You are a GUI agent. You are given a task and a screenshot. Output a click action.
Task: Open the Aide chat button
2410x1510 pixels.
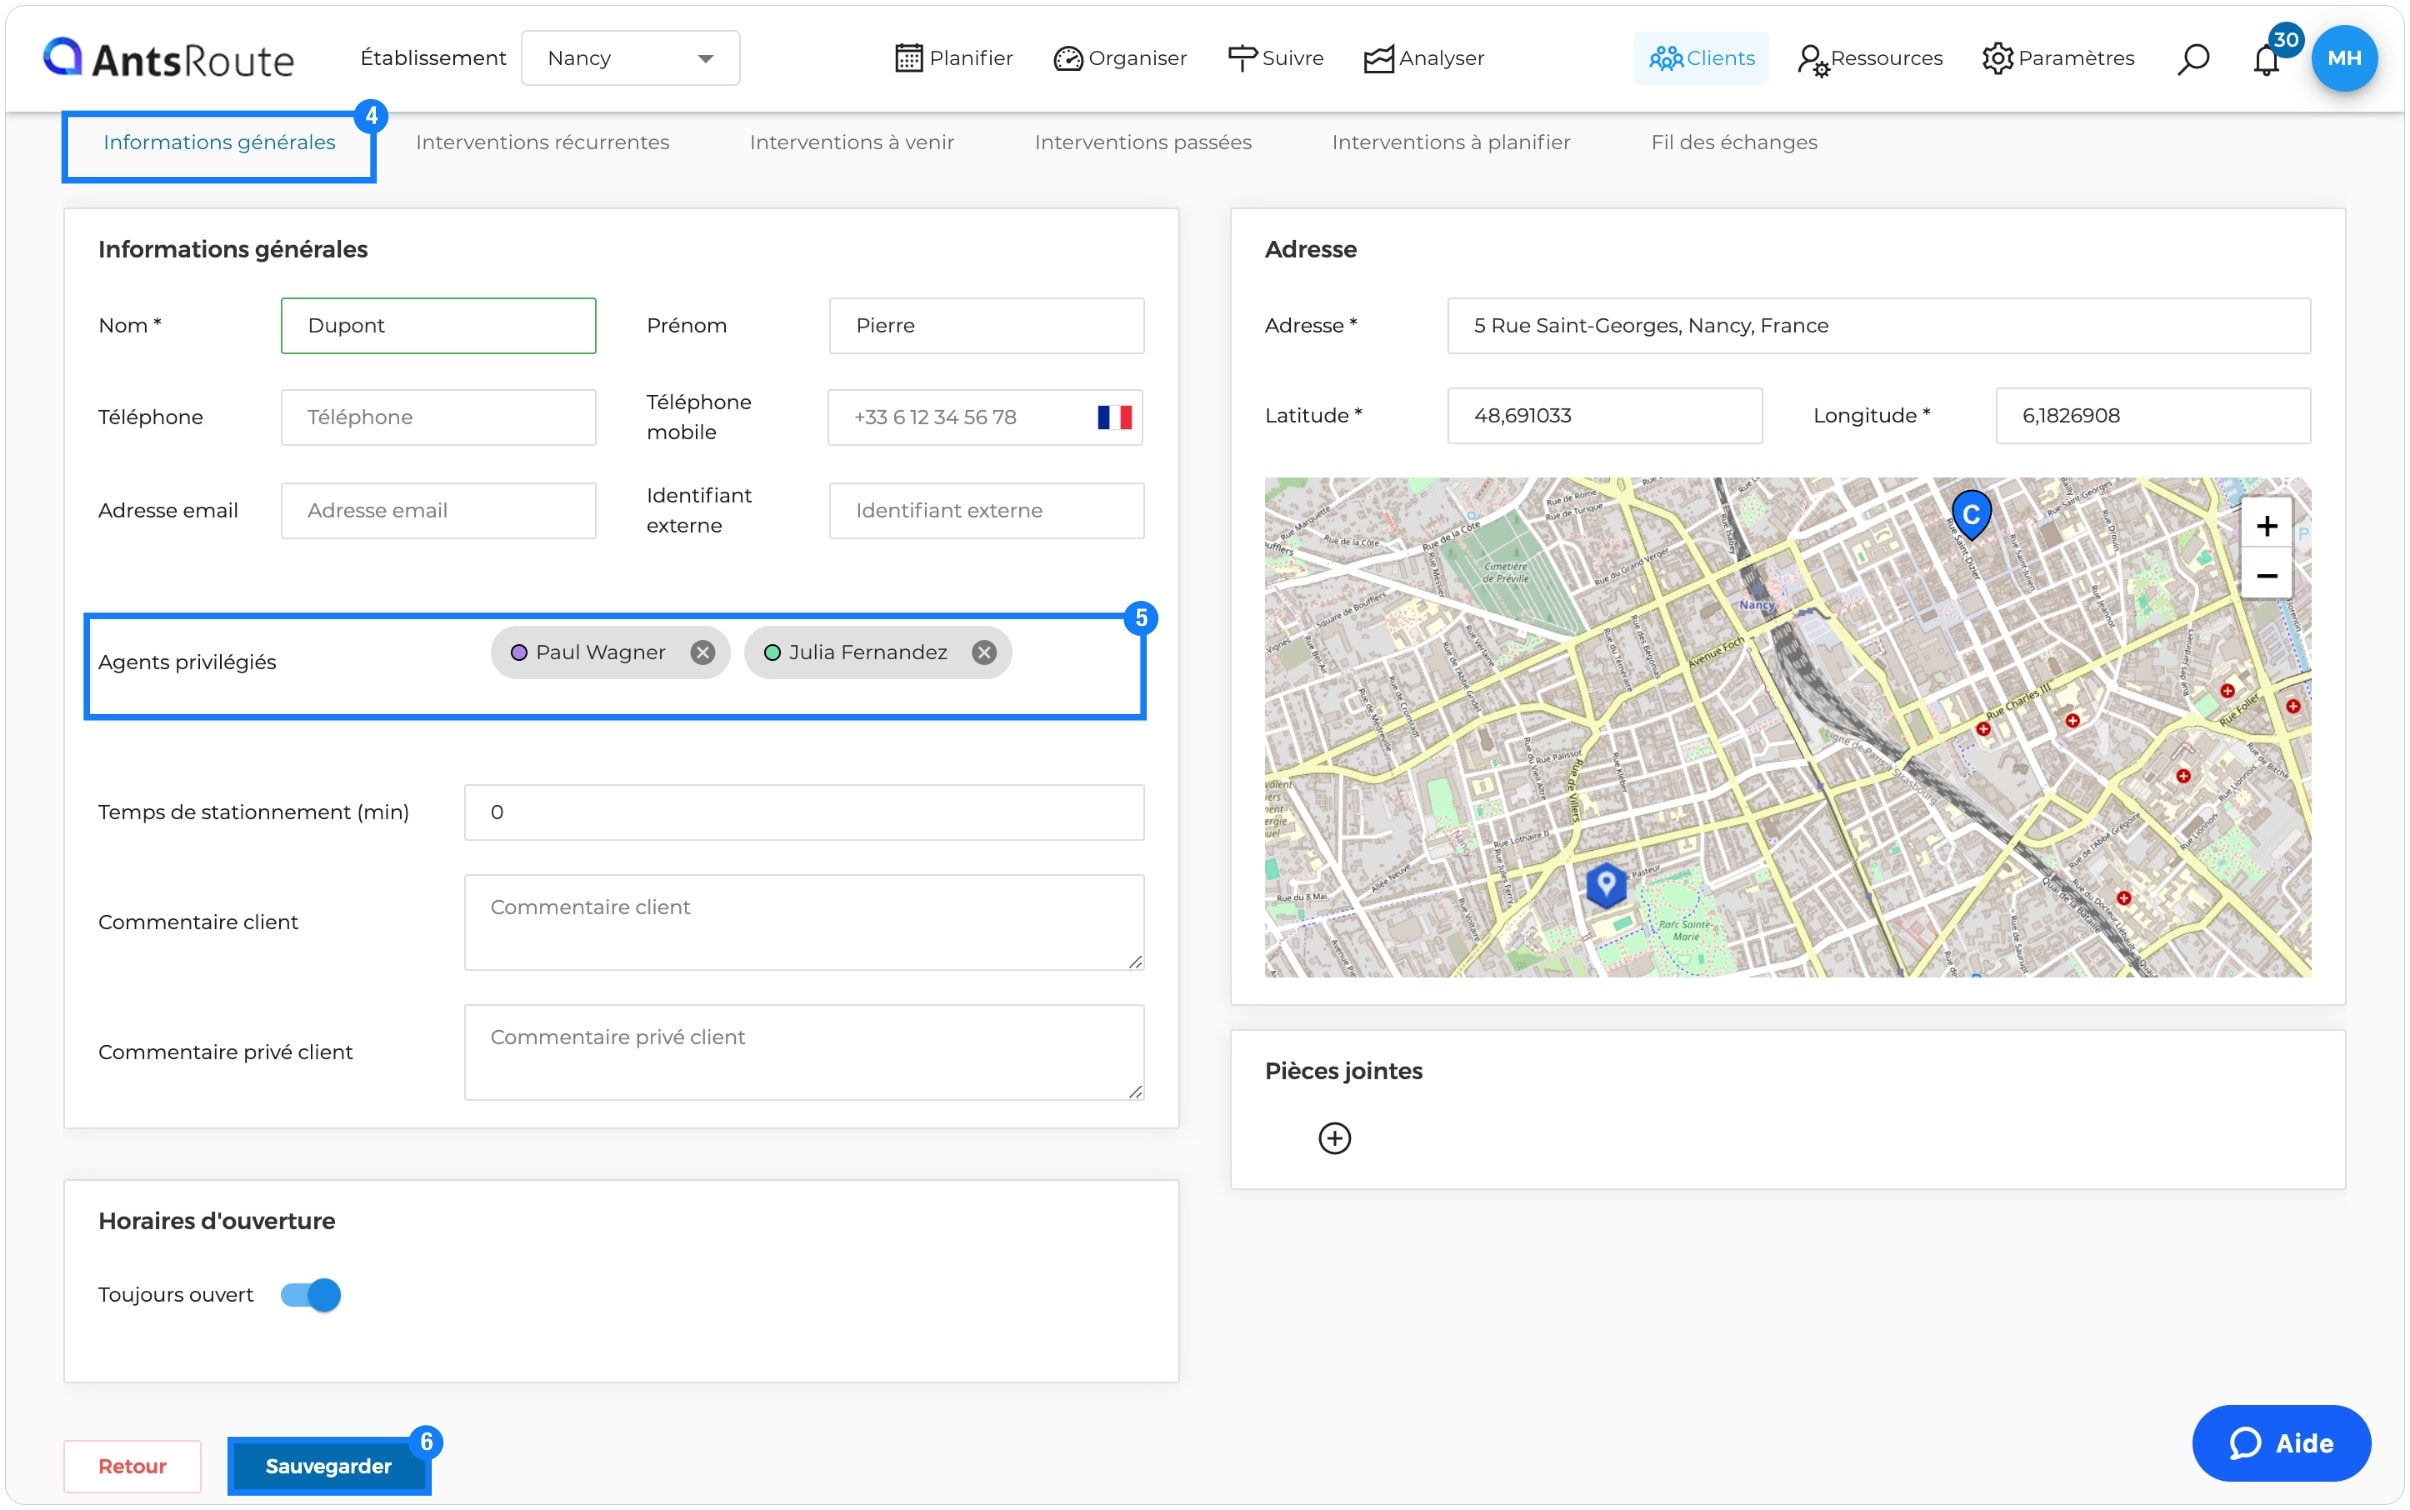point(2280,1443)
